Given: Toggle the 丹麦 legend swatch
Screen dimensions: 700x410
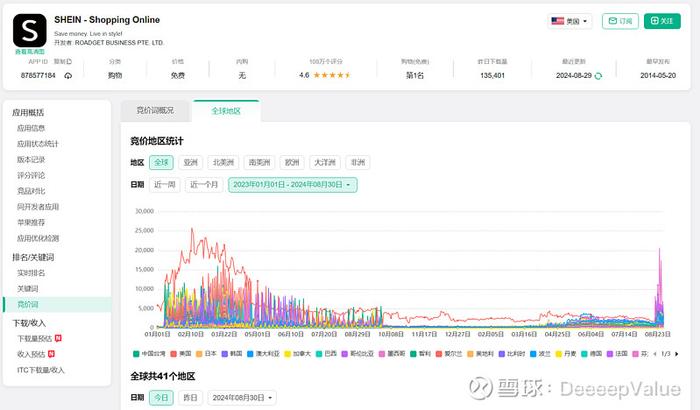Looking at the screenshot, I should coord(558,354).
